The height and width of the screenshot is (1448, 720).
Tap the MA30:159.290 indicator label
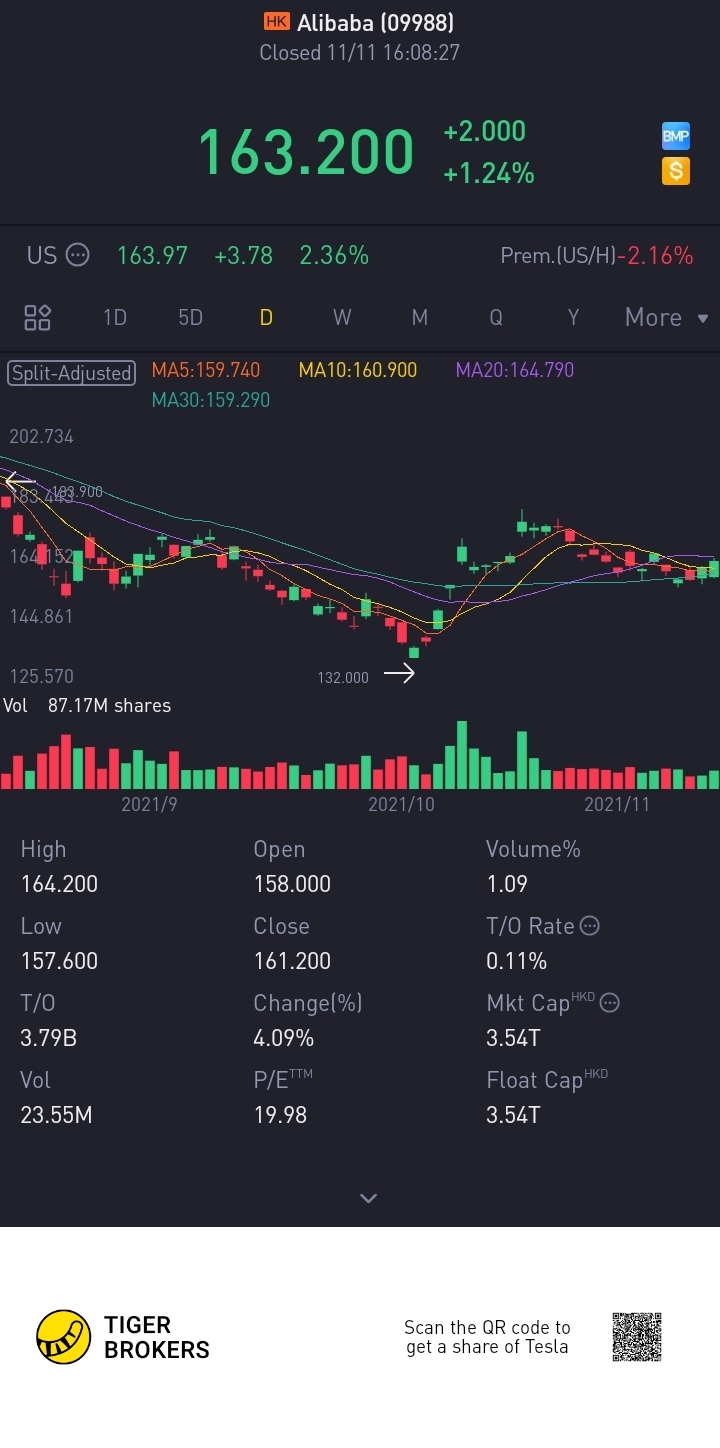[211, 400]
